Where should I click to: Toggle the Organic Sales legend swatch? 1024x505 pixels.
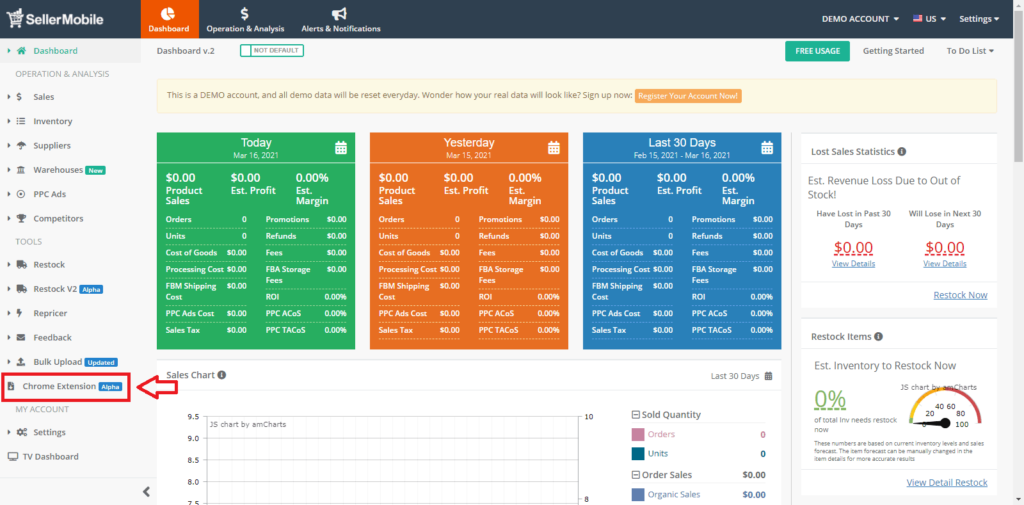click(637, 495)
